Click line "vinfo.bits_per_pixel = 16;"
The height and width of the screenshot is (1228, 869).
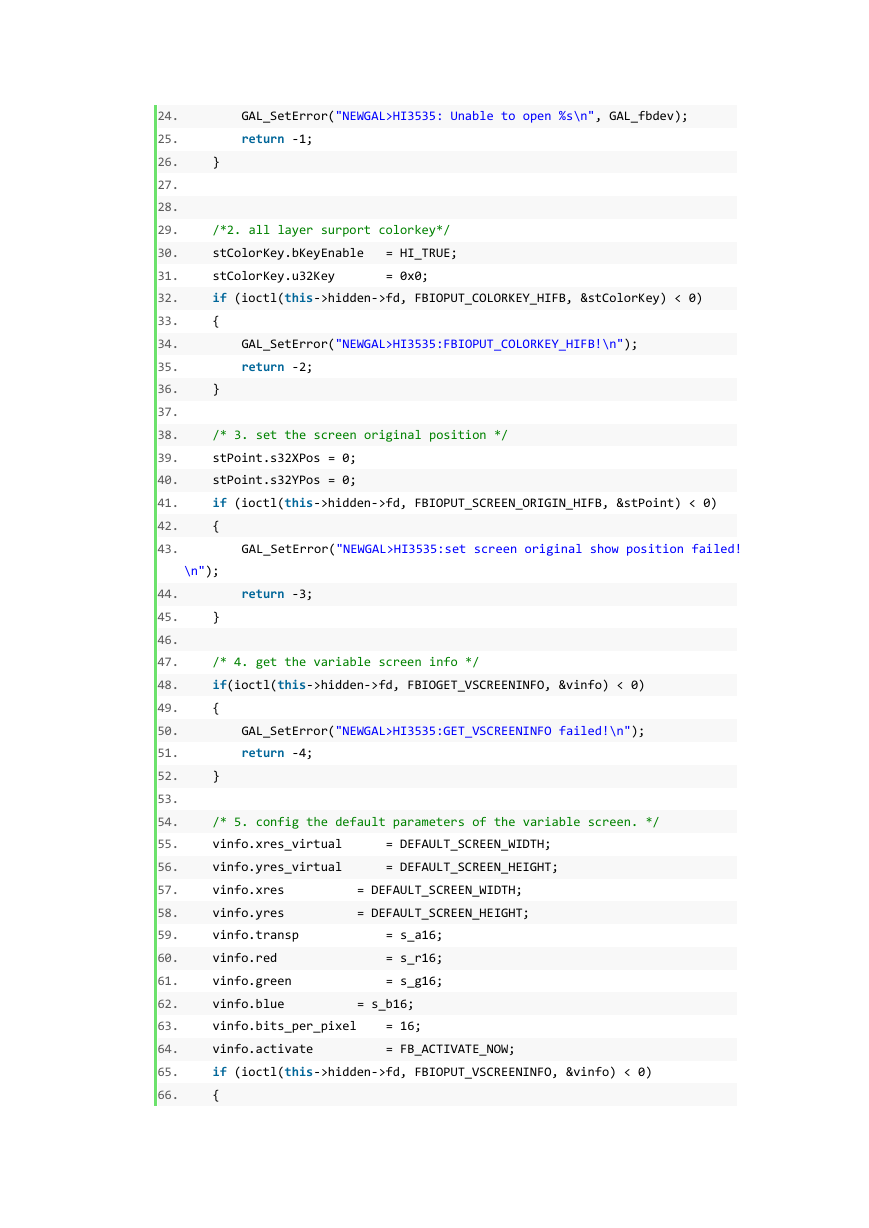(316, 1026)
